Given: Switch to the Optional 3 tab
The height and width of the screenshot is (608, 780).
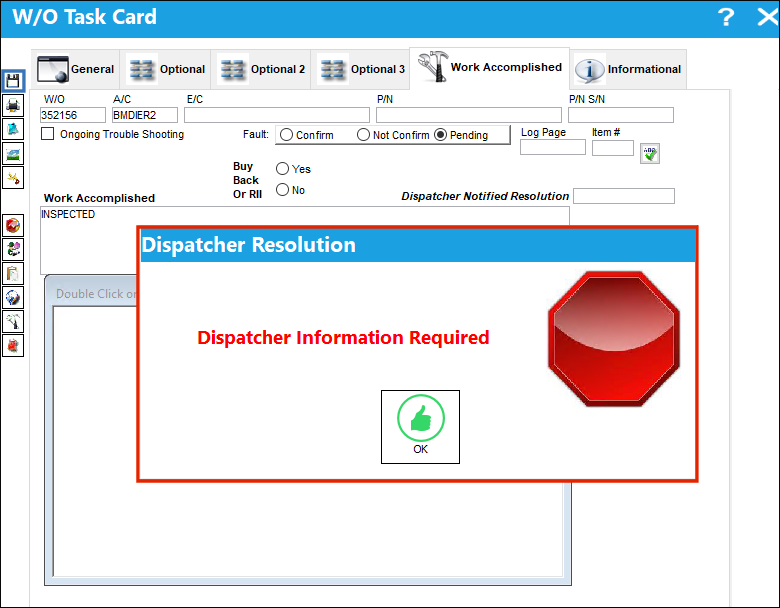Looking at the screenshot, I should (x=361, y=69).
